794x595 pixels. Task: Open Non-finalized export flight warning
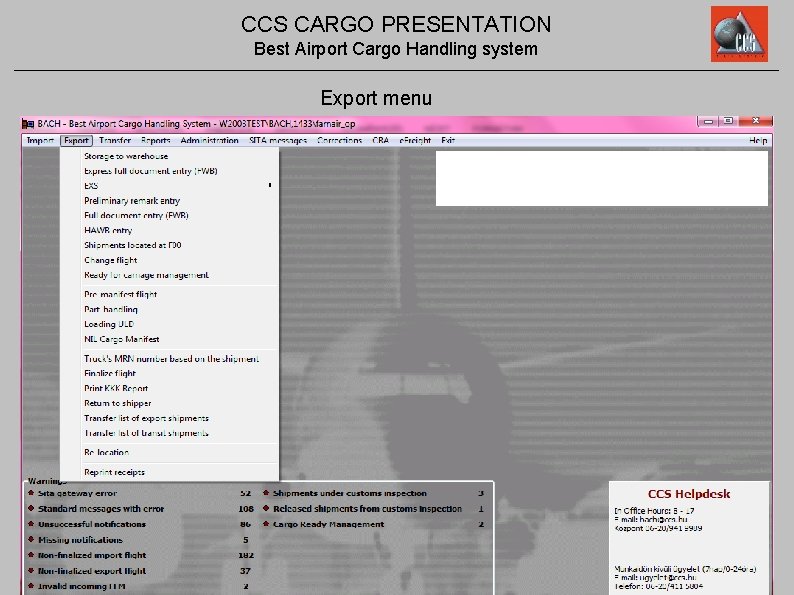tap(92, 571)
